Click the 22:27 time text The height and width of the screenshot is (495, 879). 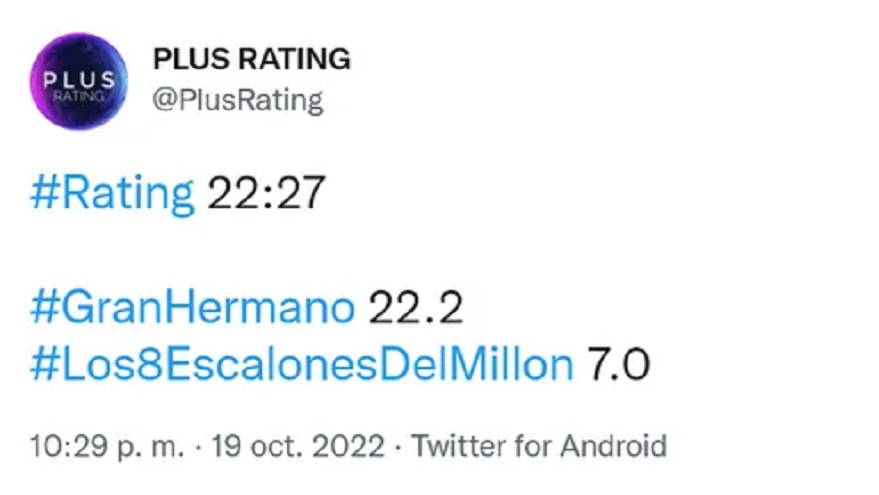(x=266, y=192)
